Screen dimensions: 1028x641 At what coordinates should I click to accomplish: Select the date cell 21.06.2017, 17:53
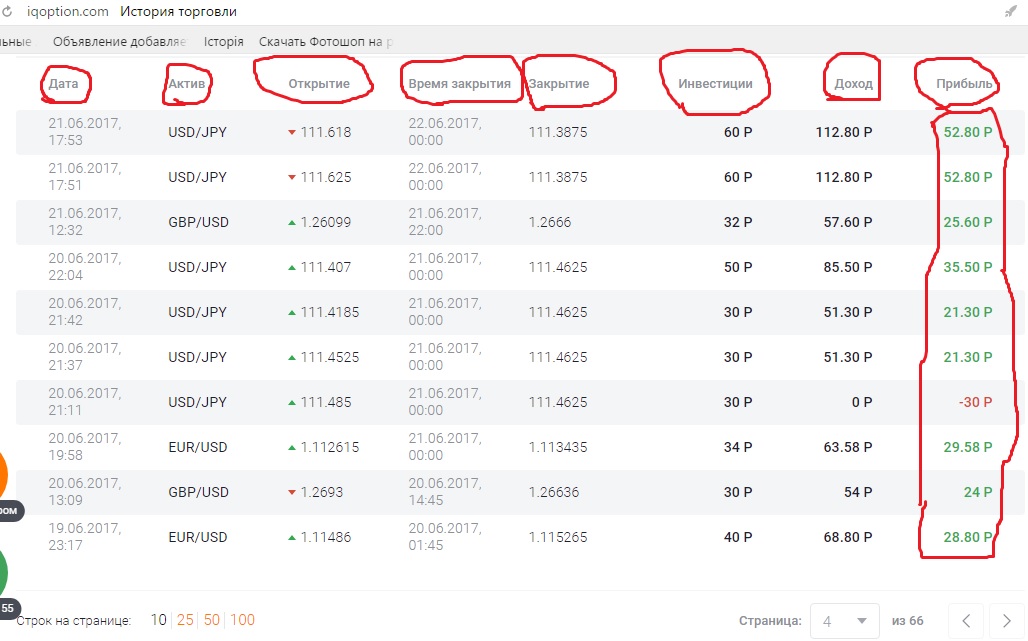pos(85,132)
